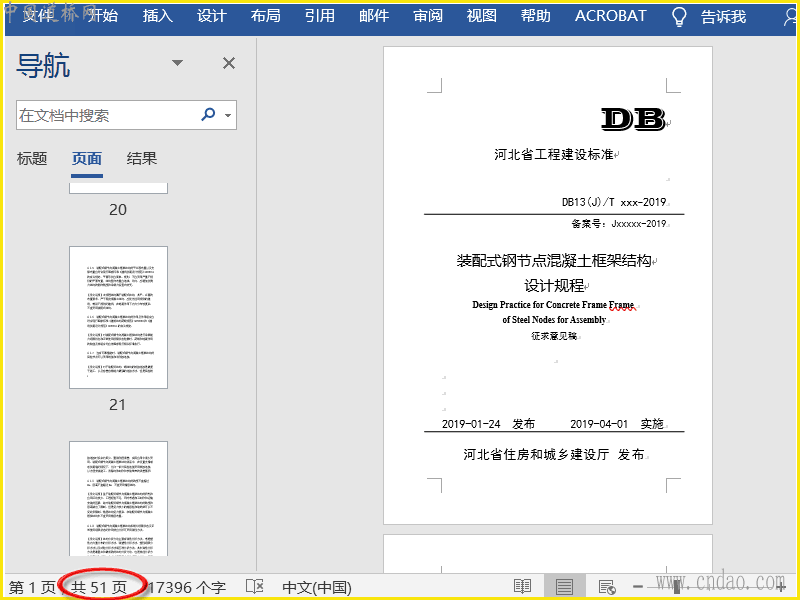Open the 插入 ribbon tab

[x=157, y=16]
